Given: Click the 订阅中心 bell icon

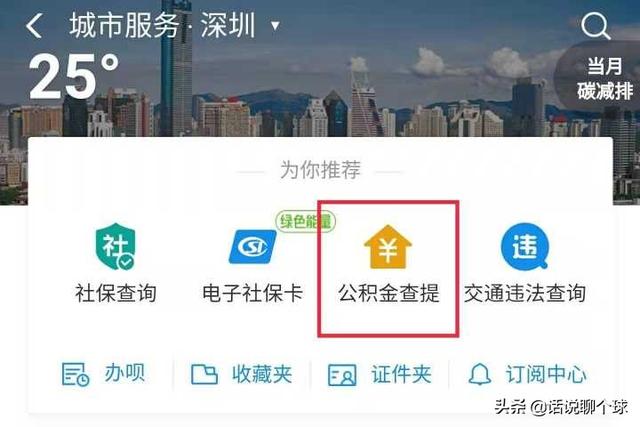Looking at the screenshot, I should tap(480, 374).
